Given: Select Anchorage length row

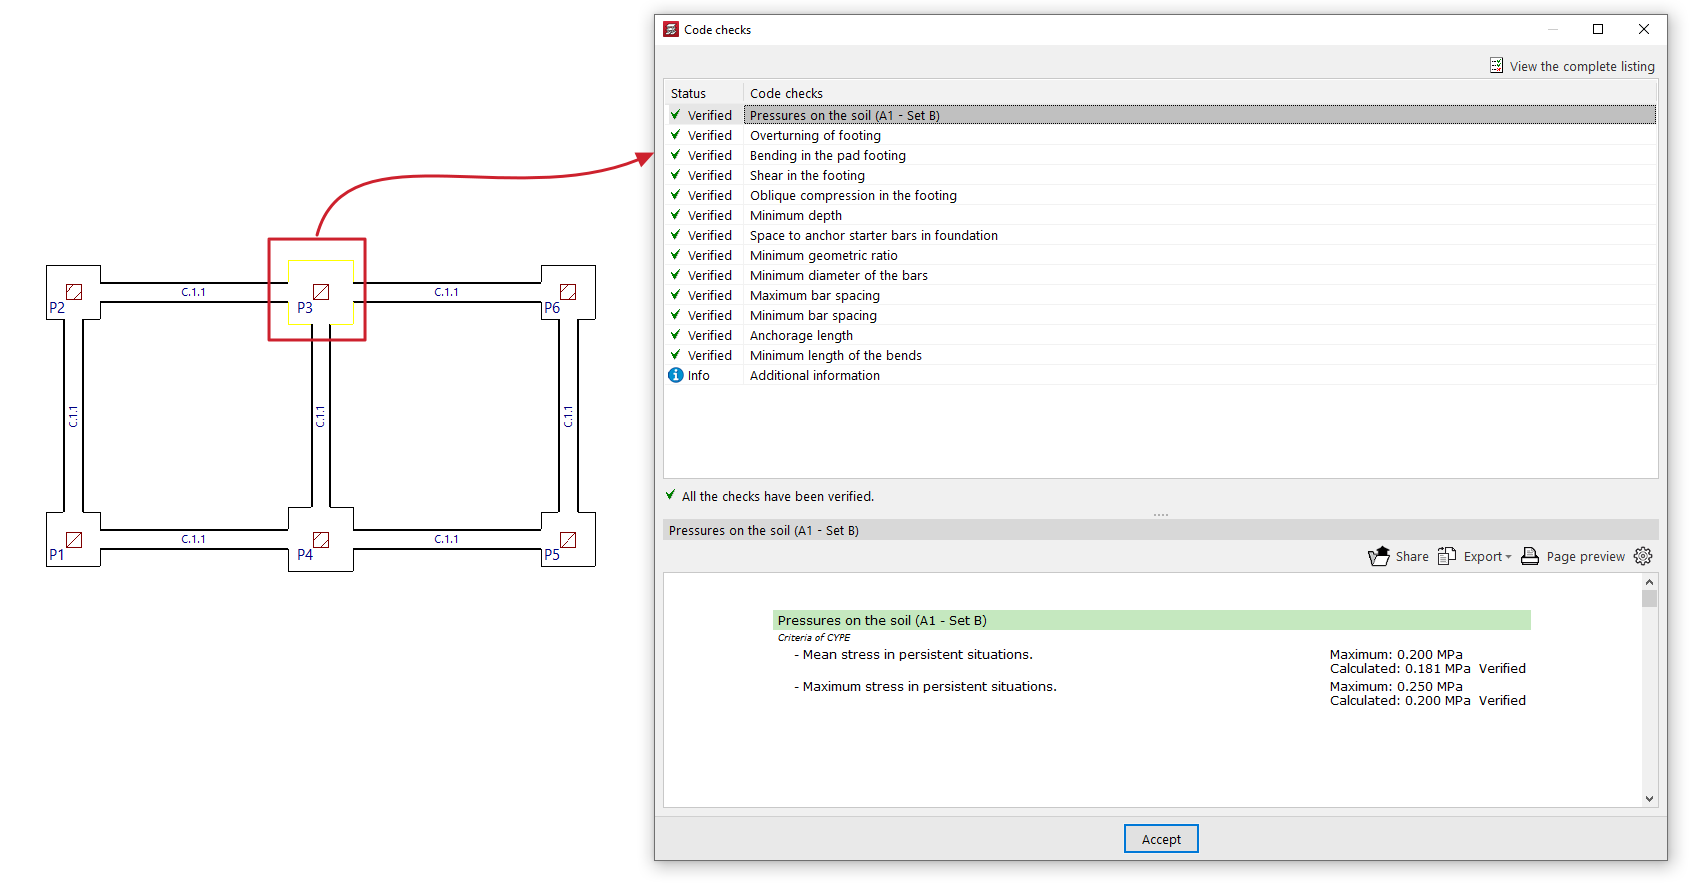Looking at the screenshot, I should click(1160, 335).
